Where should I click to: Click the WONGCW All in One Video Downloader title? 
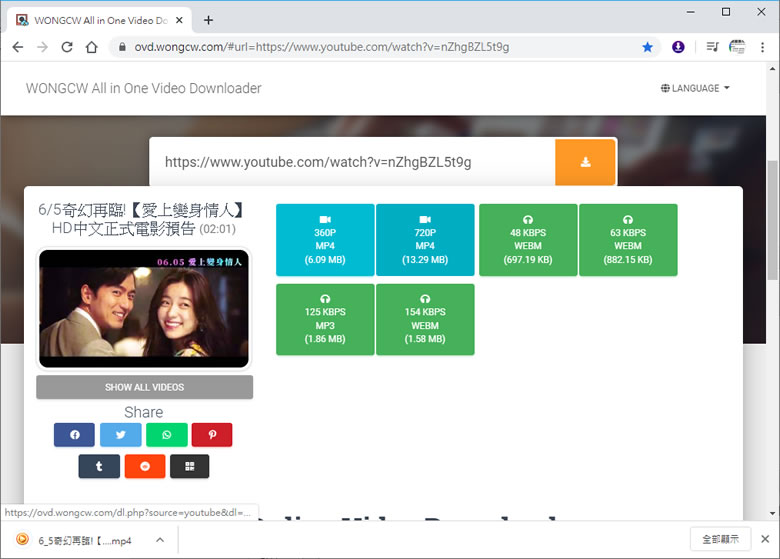[x=143, y=88]
